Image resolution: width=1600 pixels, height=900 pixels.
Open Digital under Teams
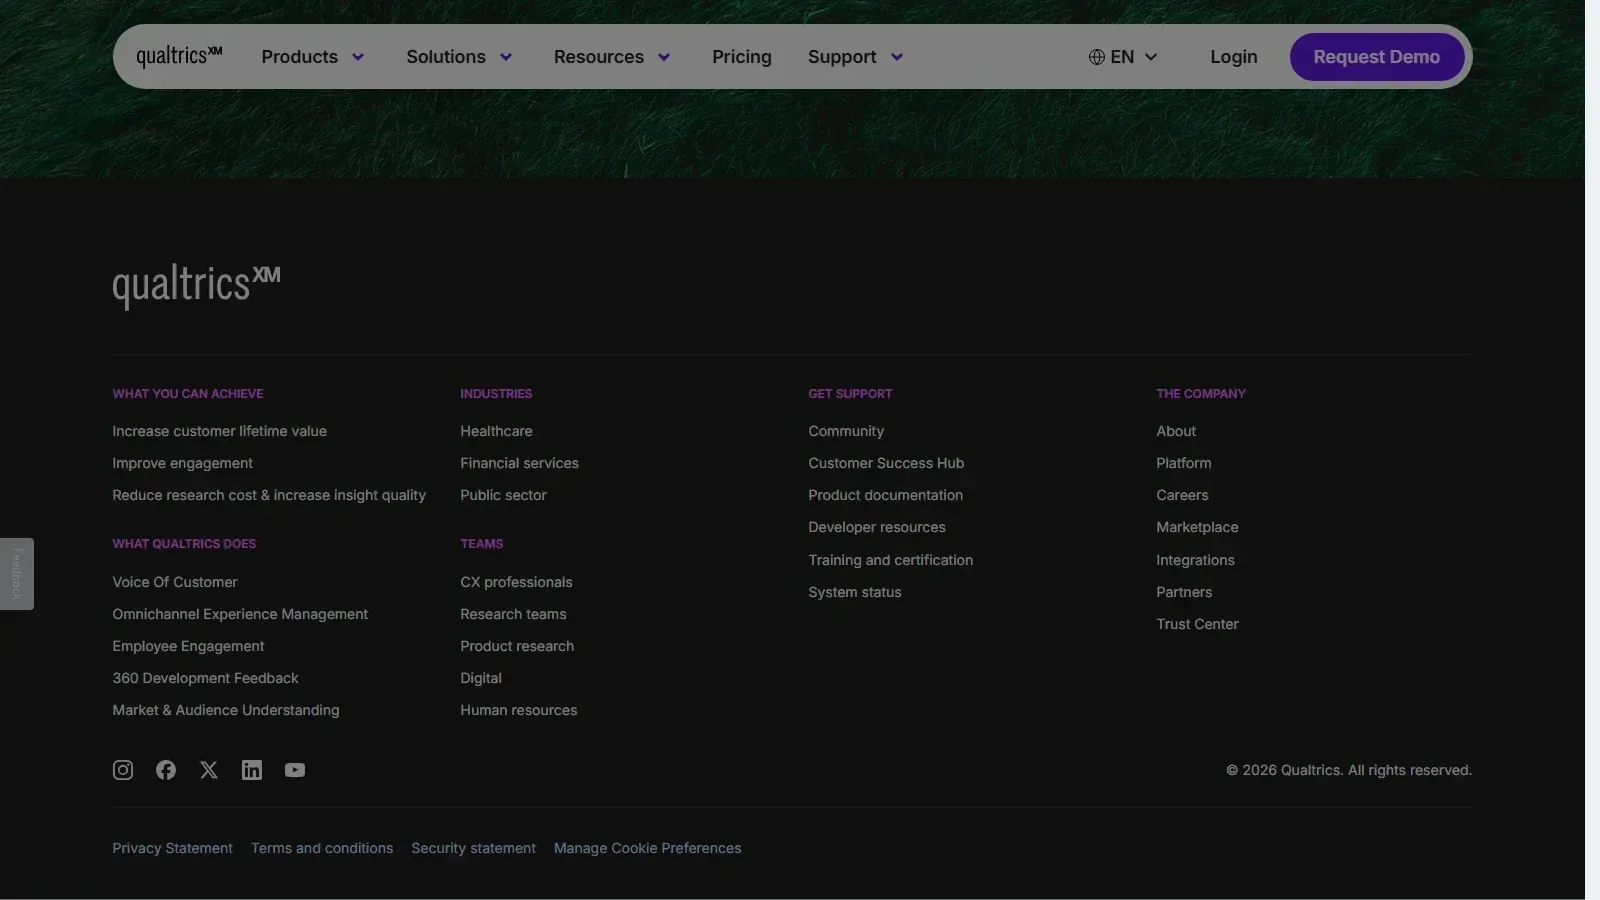click(x=481, y=678)
